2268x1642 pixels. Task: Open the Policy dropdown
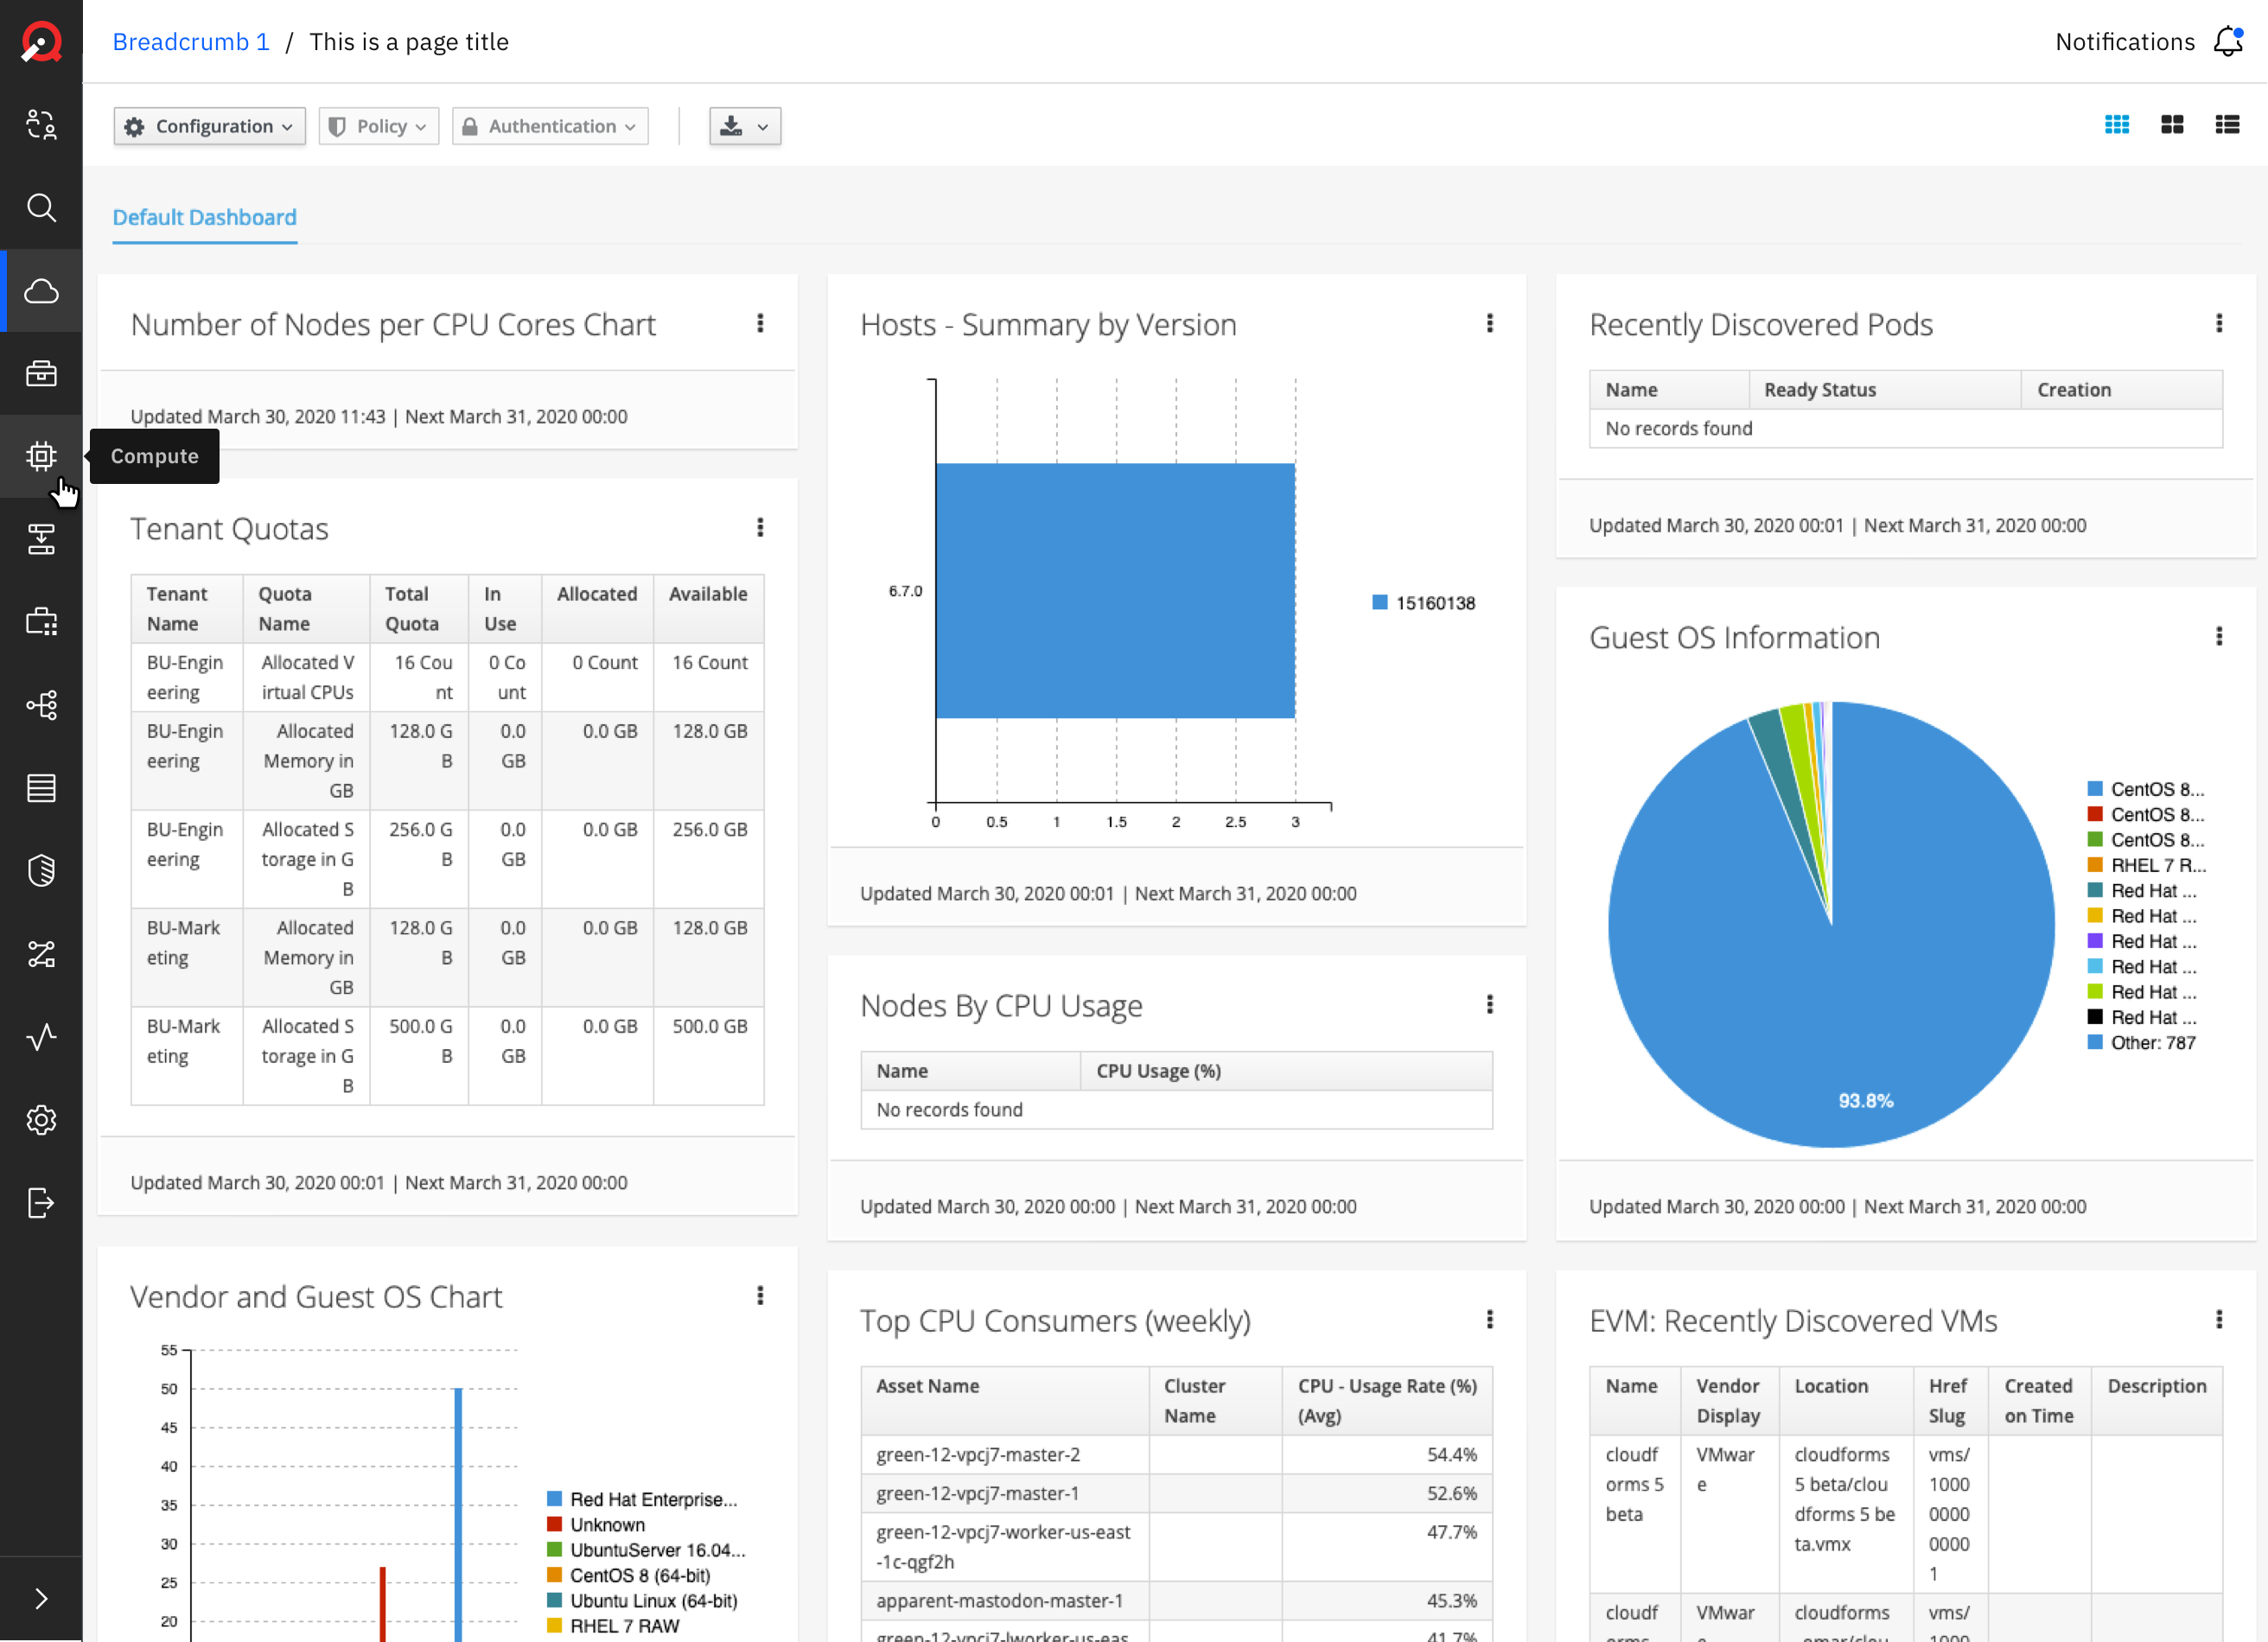pos(379,126)
